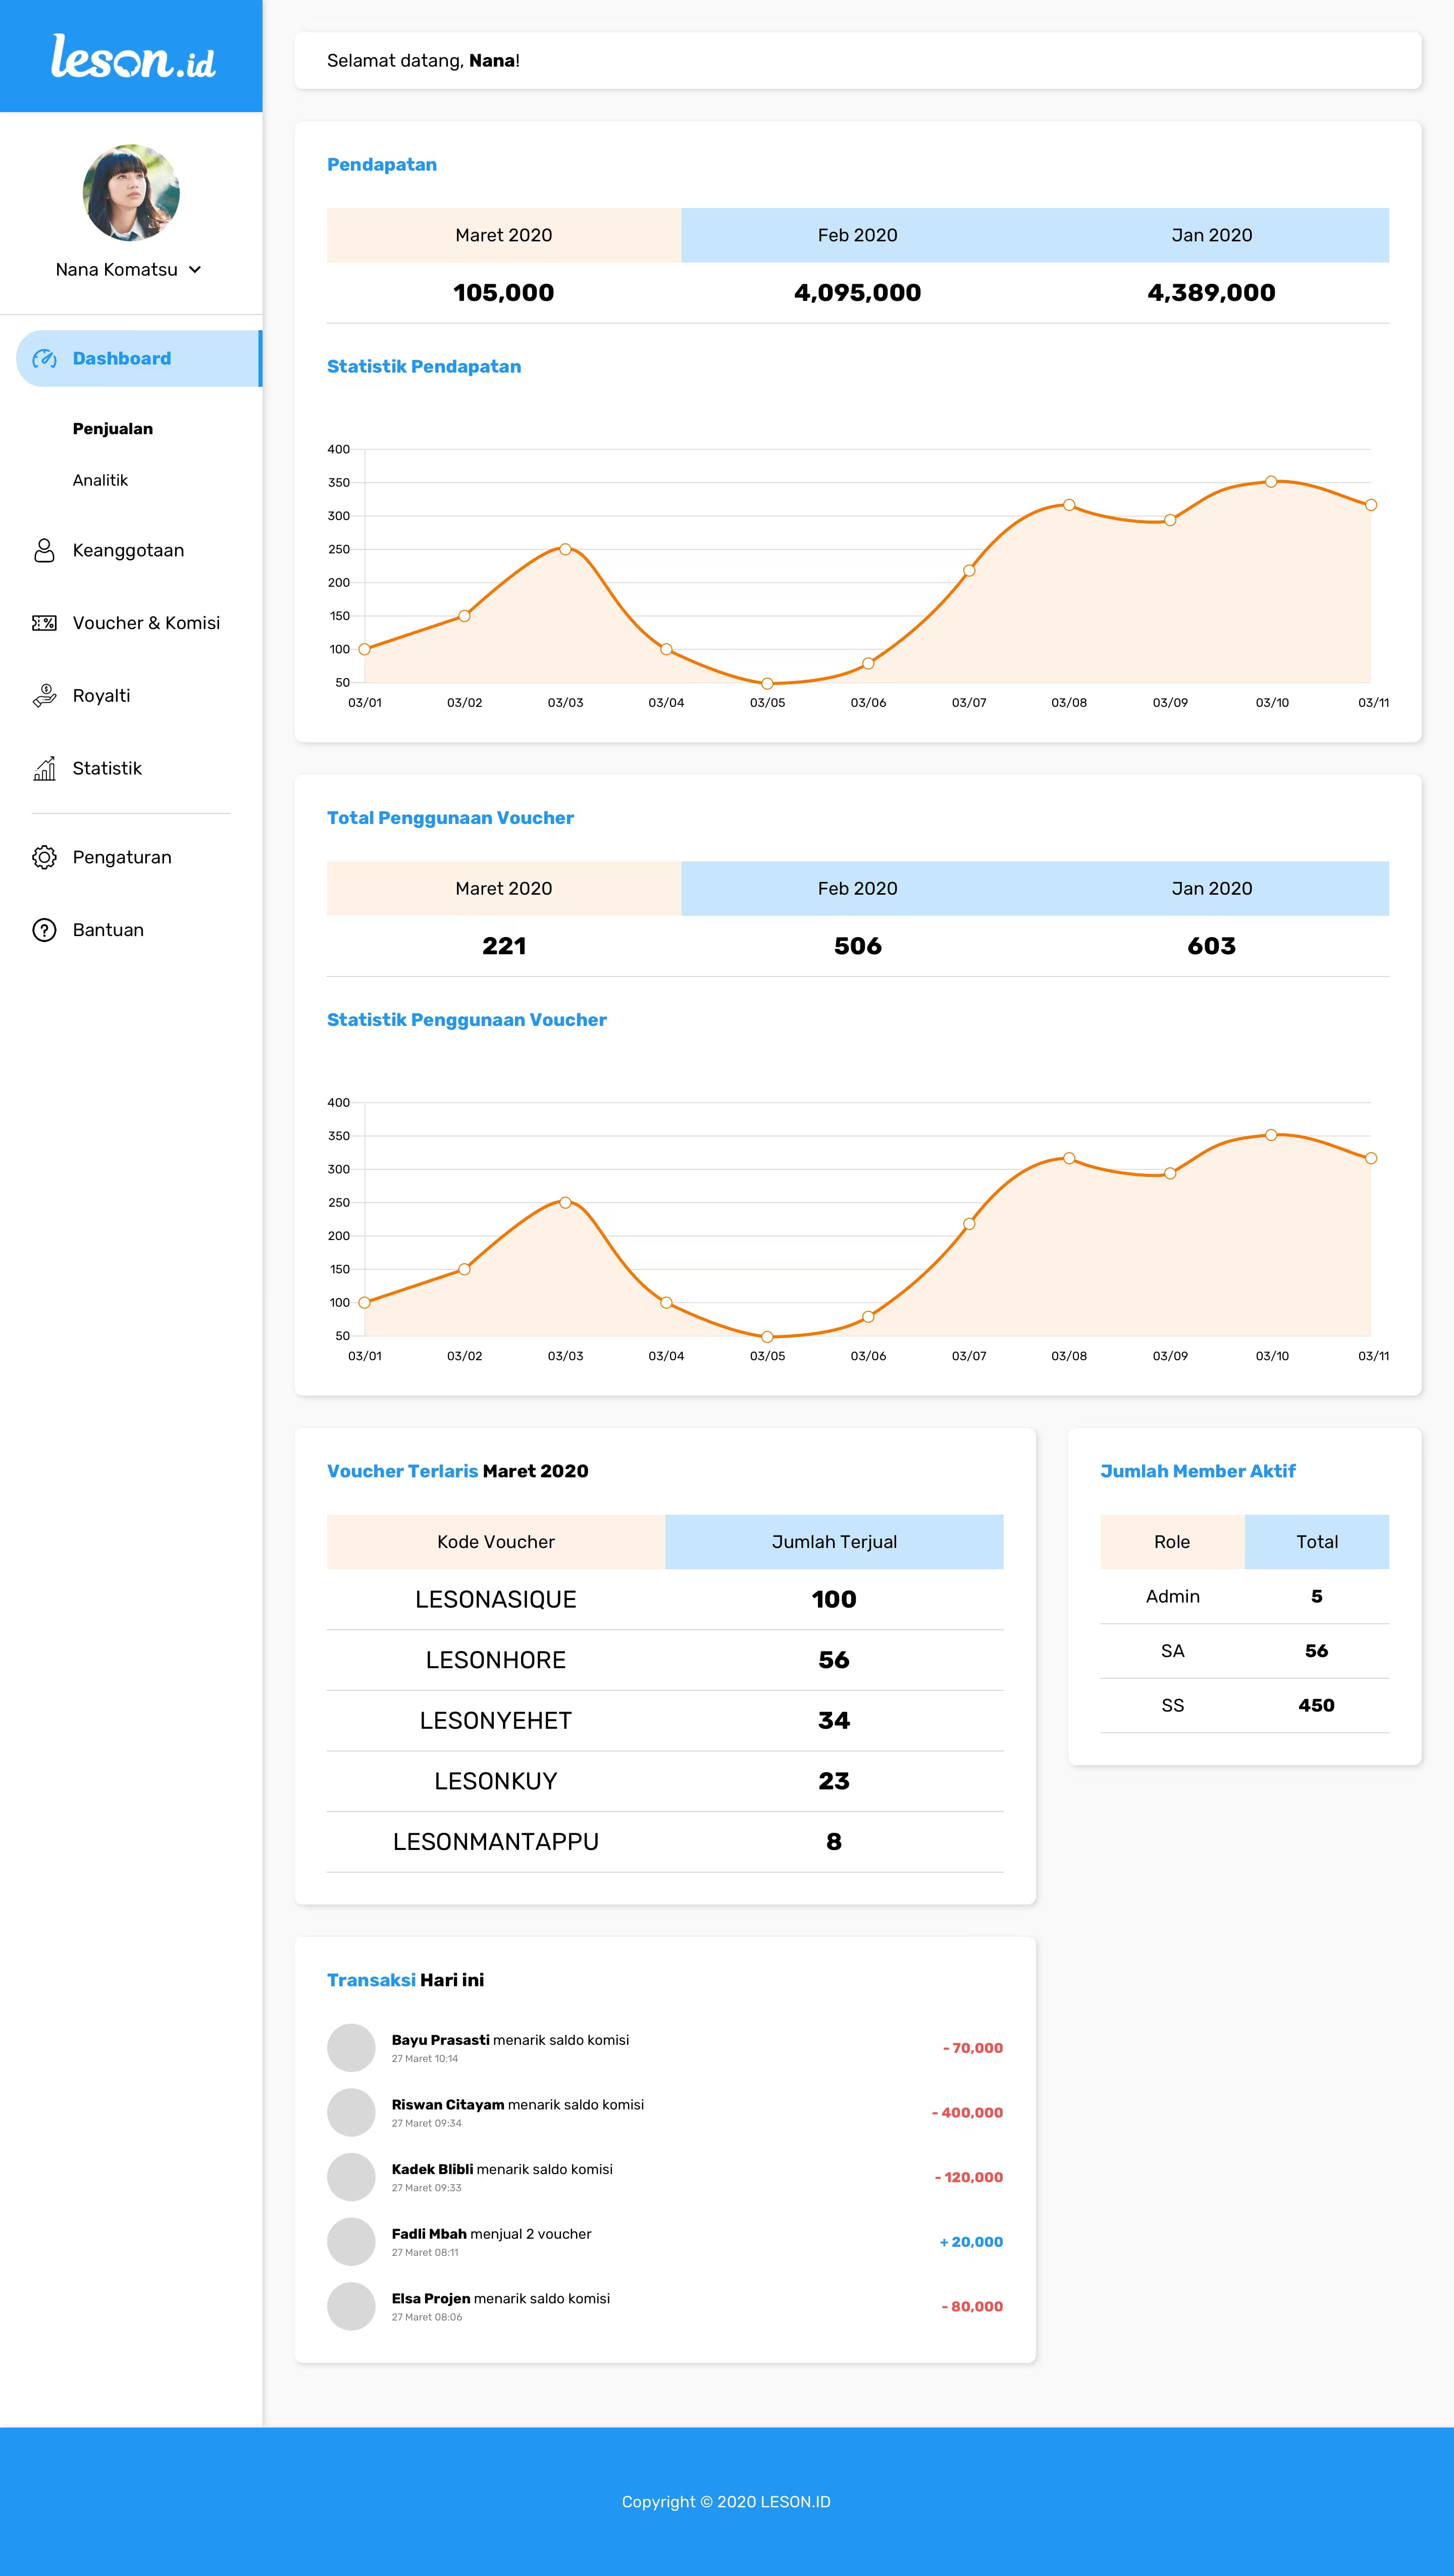
Task: Select Jan 2020 tab under Total Penggunaan Voucher
Action: (x=1212, y=888)
